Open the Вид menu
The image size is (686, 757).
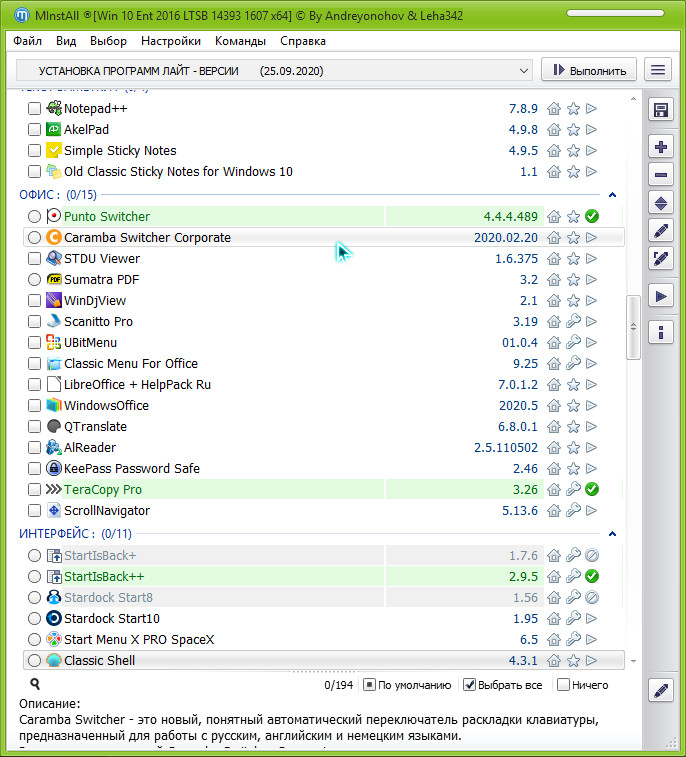pos(66,41)
